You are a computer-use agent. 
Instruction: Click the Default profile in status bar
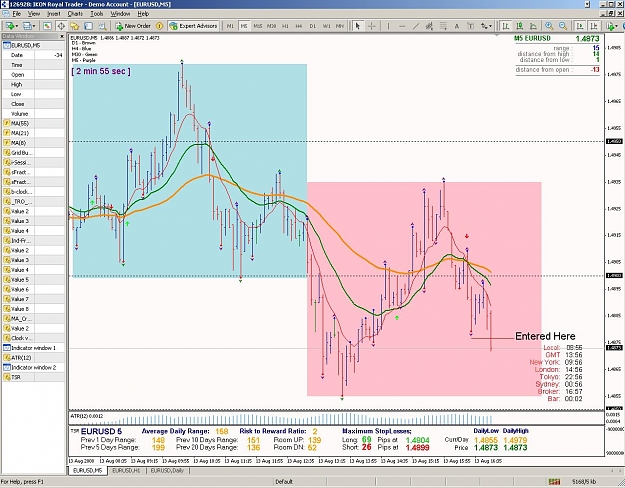[284, 482]
